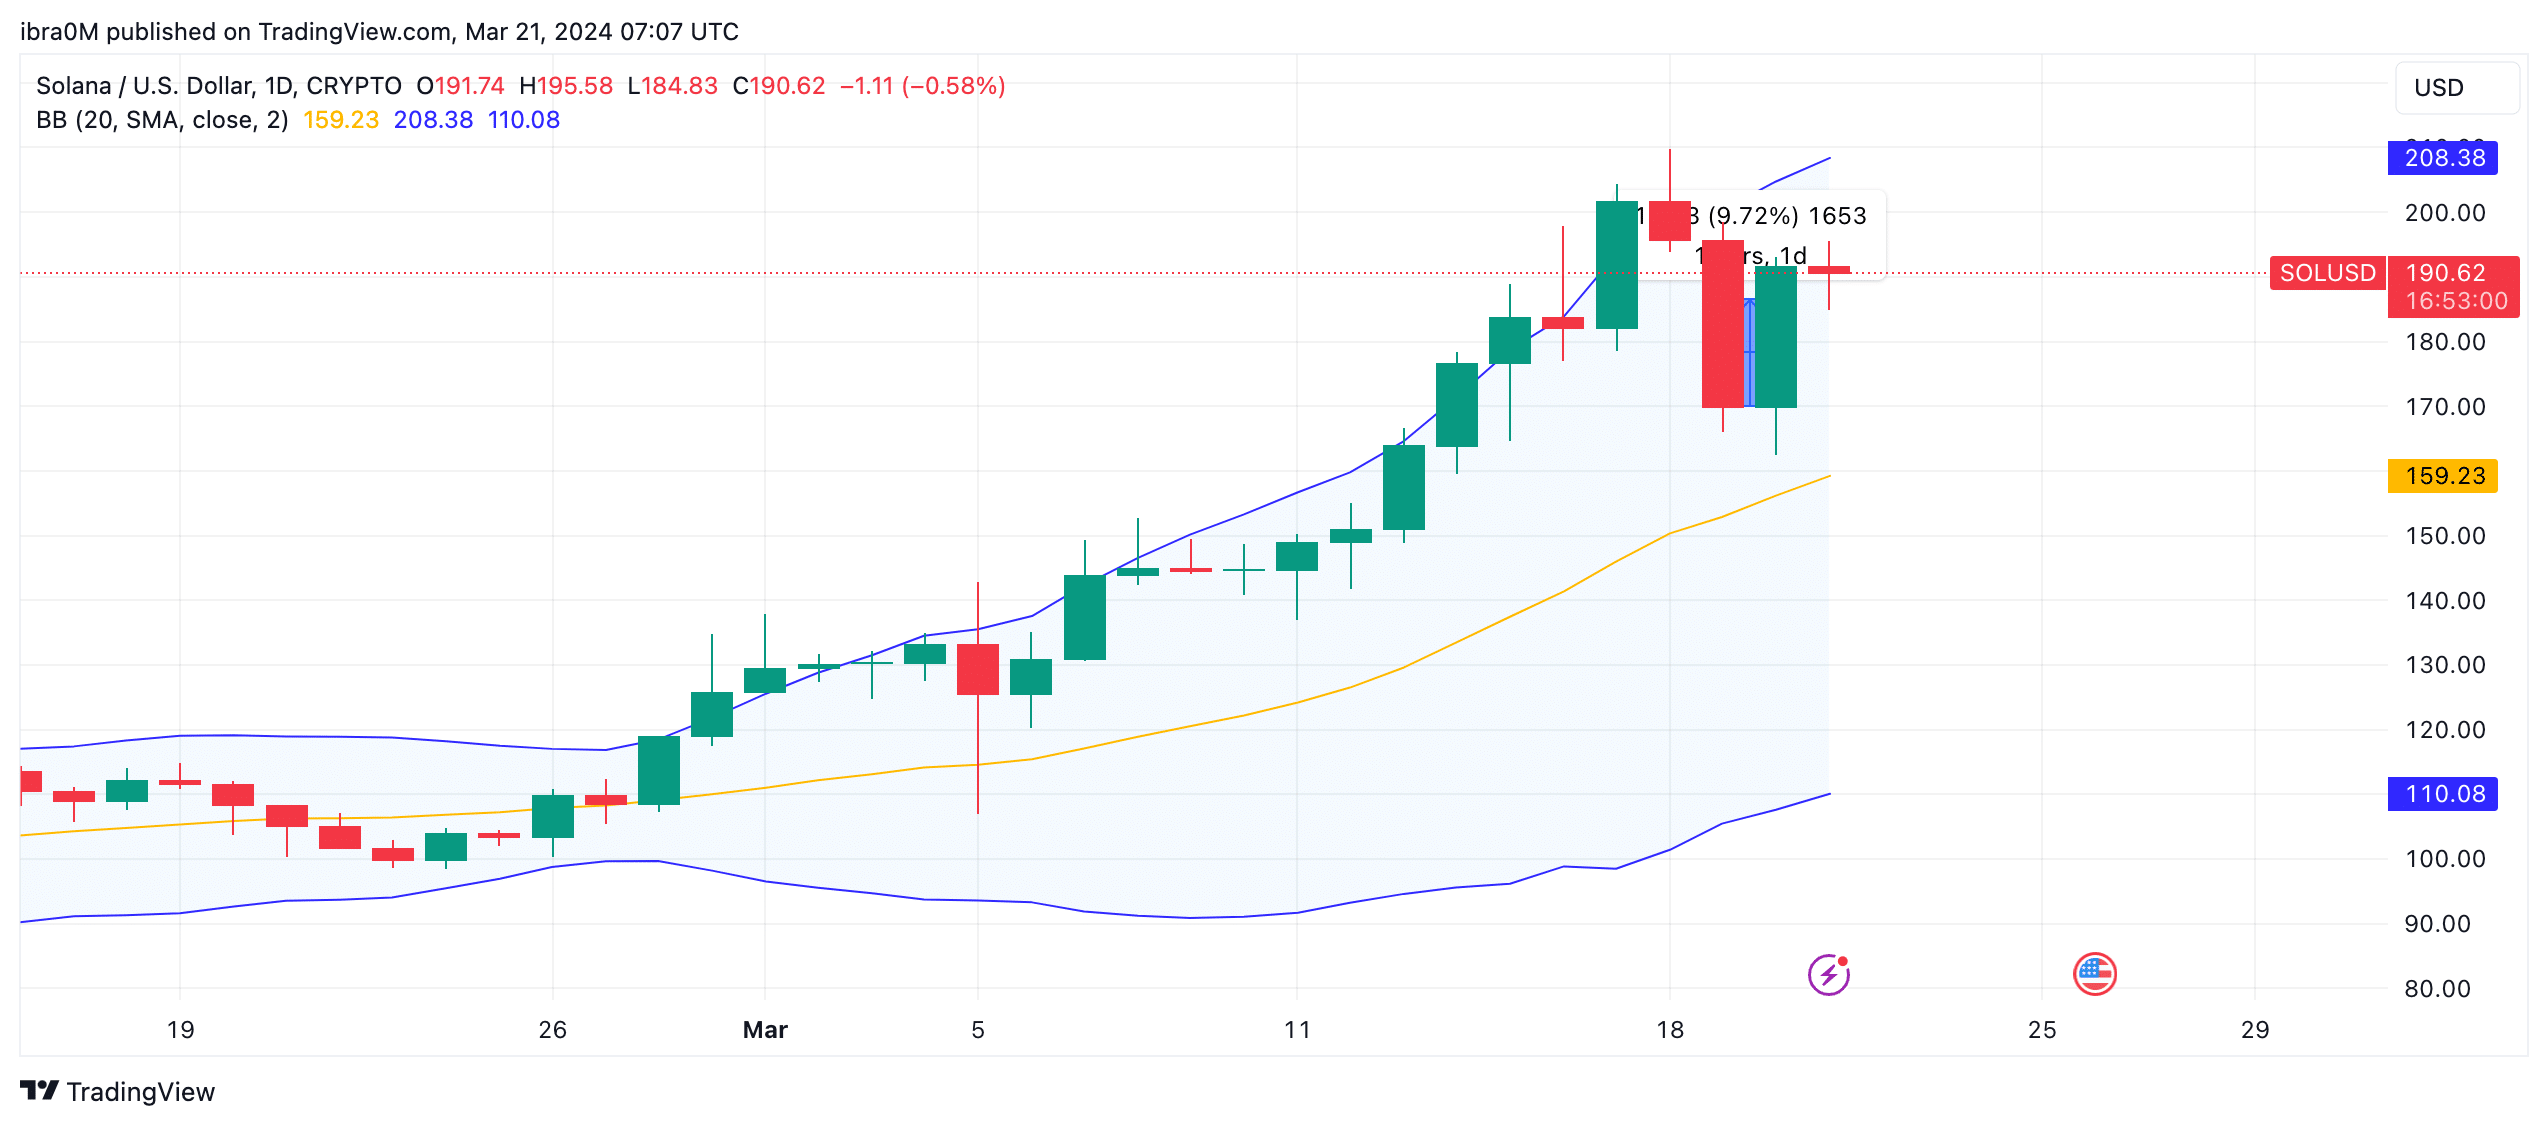Click the change −1.11 (−0.58%) text
The width and height of the screenshot is (2548, 1126).
(x=922, y=86)
